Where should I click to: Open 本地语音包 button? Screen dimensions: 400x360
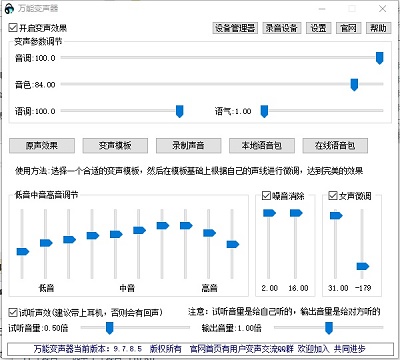262,146
